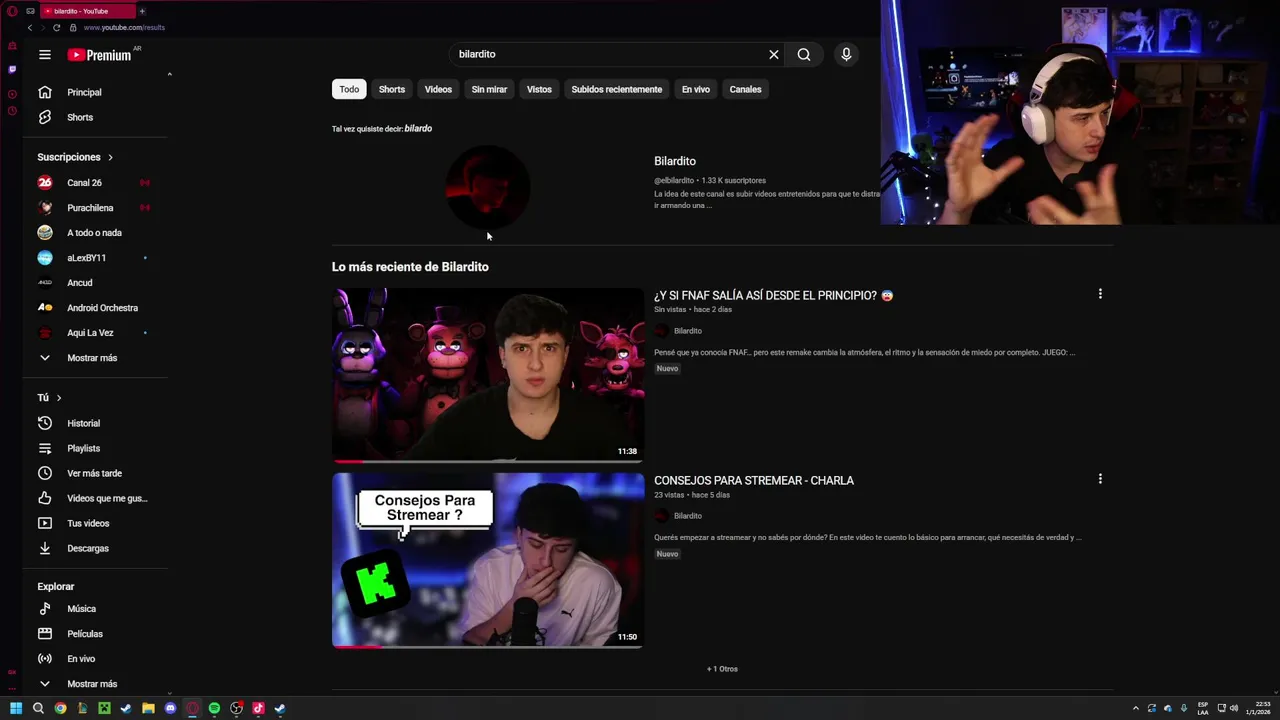Screen dimensions: 1280x720
Task: Select the Videos filter chip
Action: pyautogui.click(x=438, y=89)
